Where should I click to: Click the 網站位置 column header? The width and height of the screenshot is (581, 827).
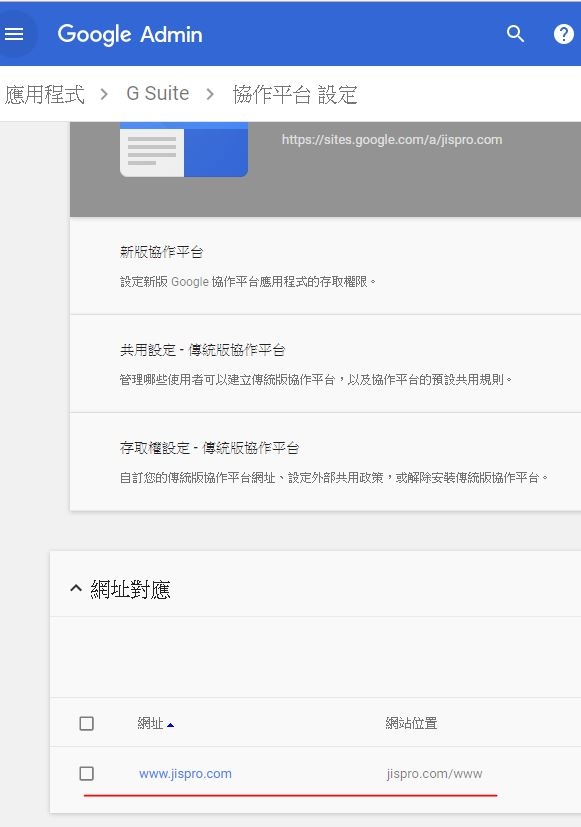pos(411,723)
